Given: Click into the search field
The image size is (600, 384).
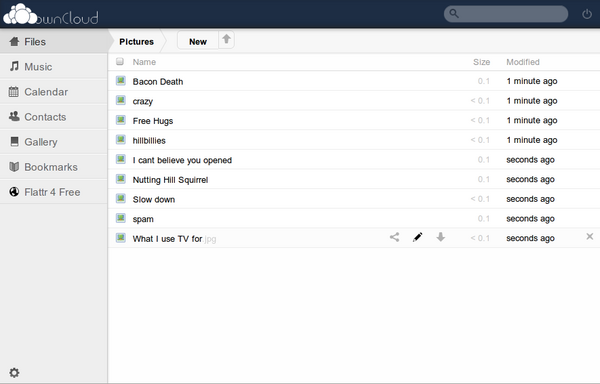Looking at the screenshot, I should coord(506,14).
